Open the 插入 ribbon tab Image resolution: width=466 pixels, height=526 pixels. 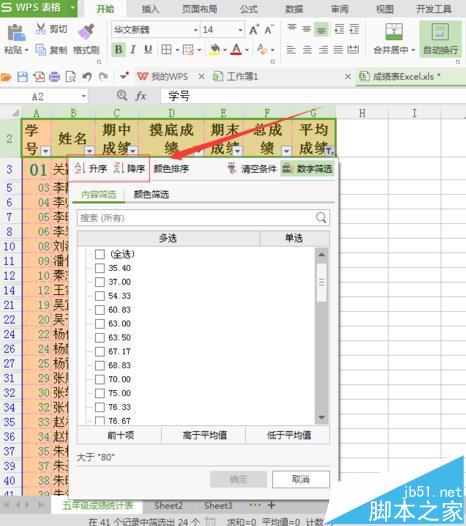click(150, 9)
